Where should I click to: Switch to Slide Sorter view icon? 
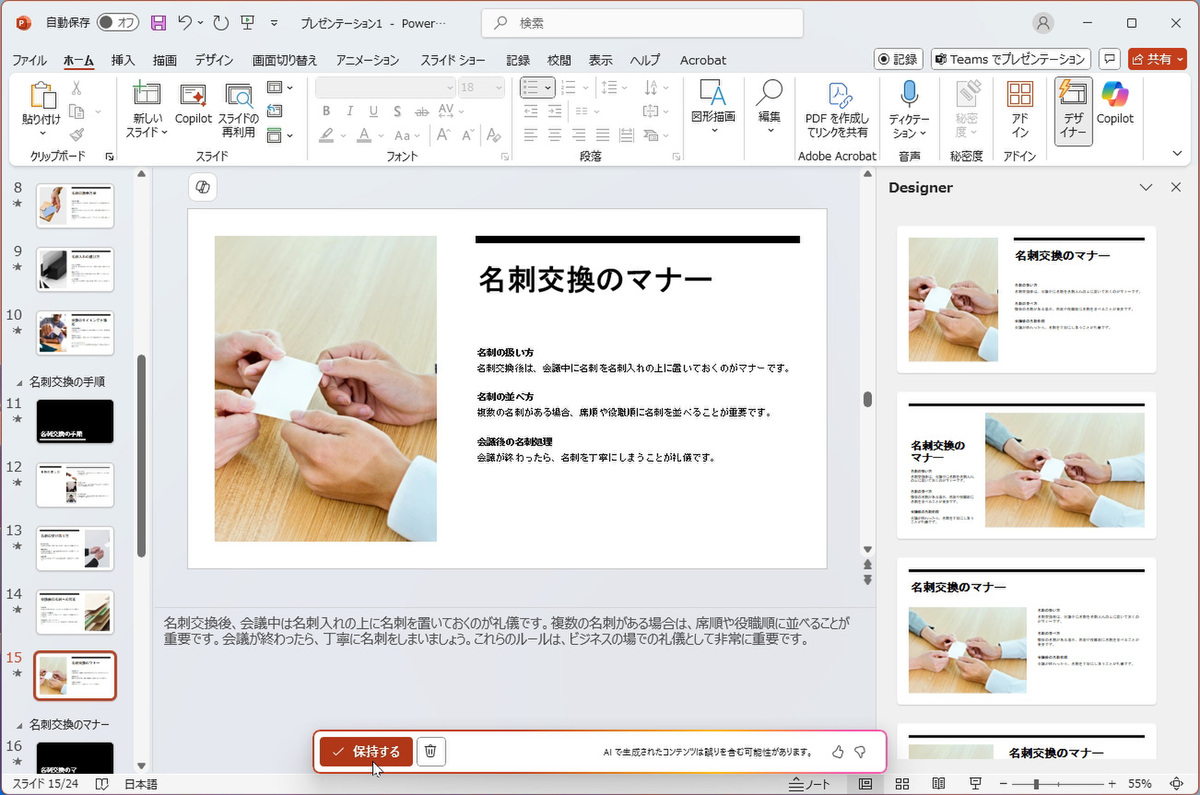tap(901, 784)
